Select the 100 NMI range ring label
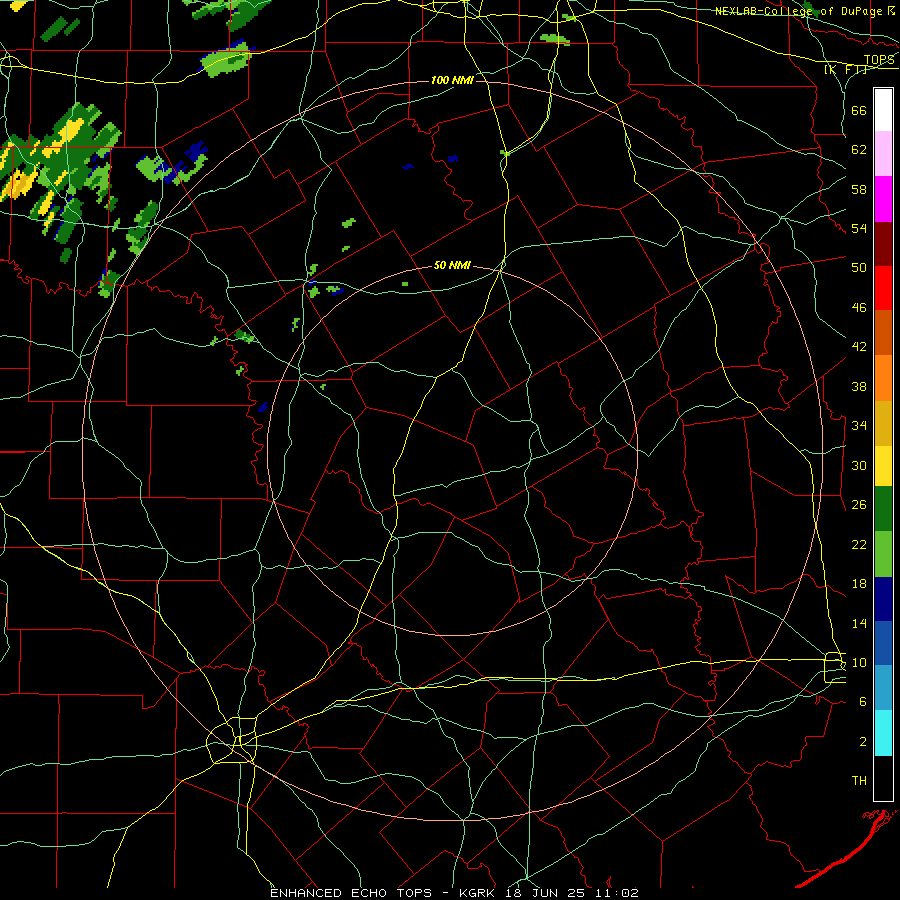The width and height of the screenshot is (900, 900). [452, 80]
